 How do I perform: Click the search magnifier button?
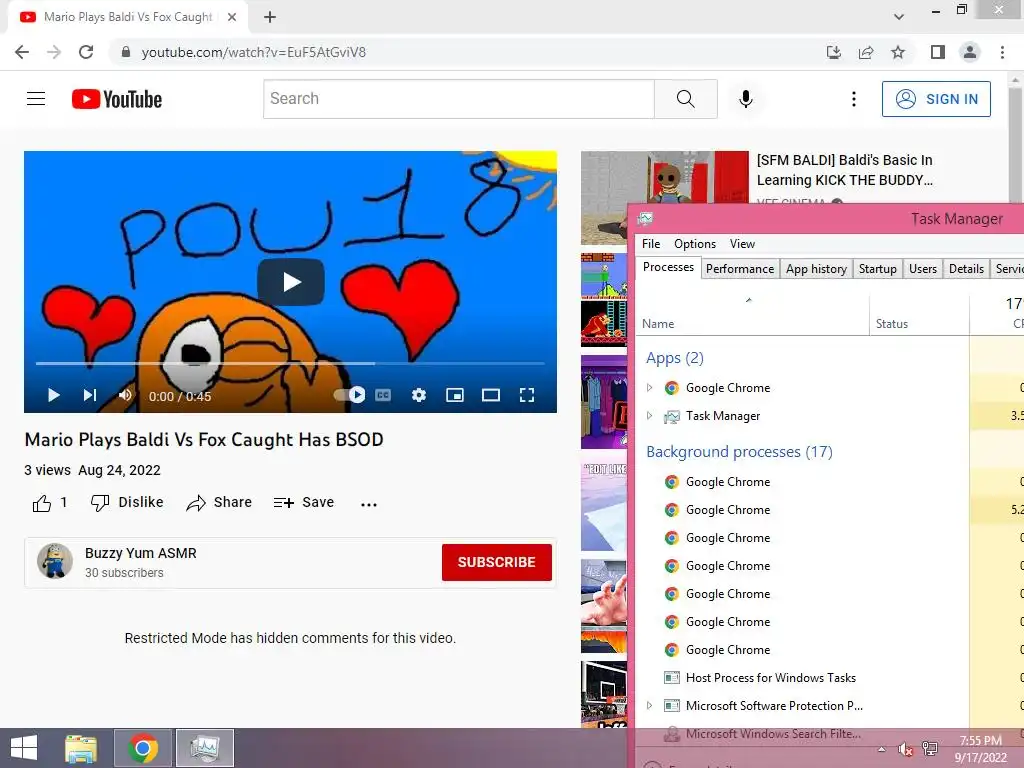(686, 99)
